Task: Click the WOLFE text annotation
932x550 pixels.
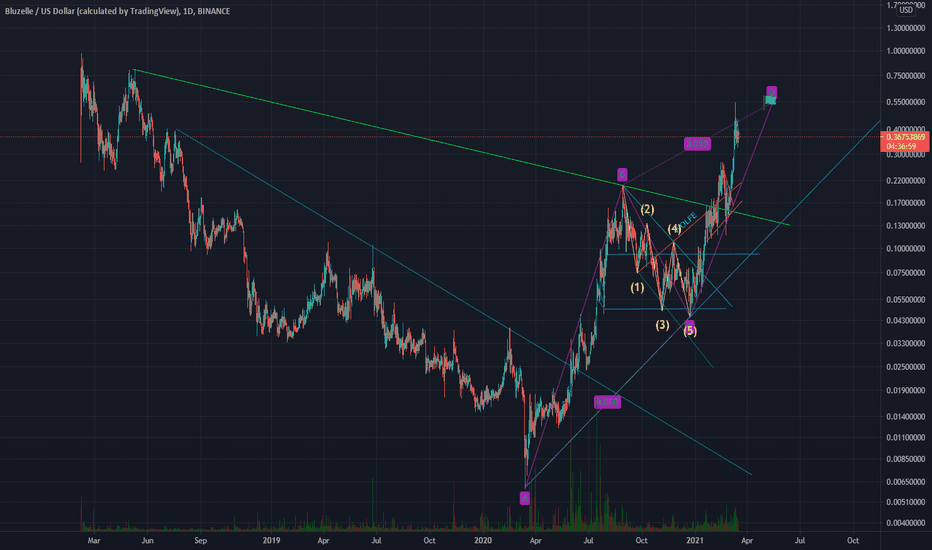Action: point(687,219)
